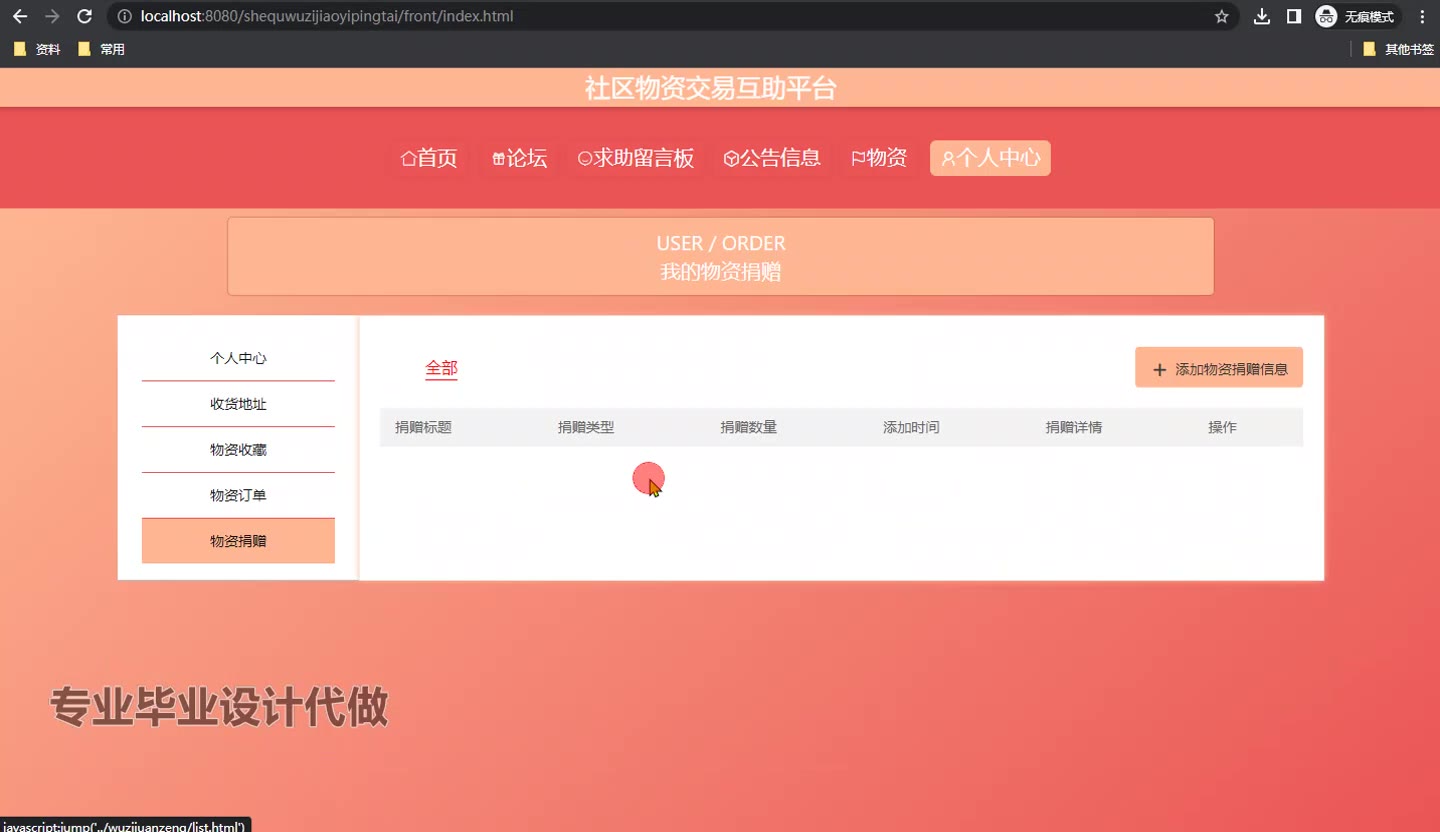The width and height of the screenshot is (1440, 832).
Task: Click the 我的物资捐赠 page heading
Action: [x=720, y=271]
